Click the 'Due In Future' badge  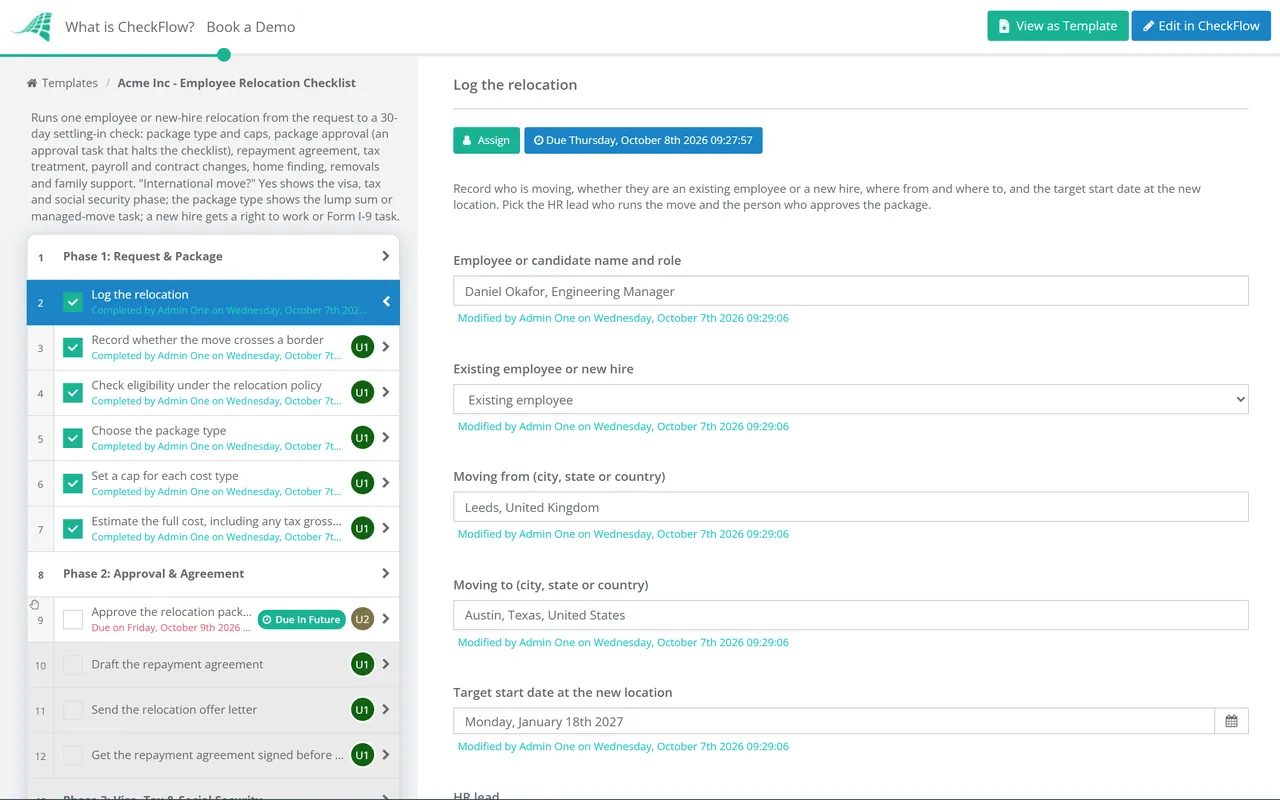click(301, 619)
